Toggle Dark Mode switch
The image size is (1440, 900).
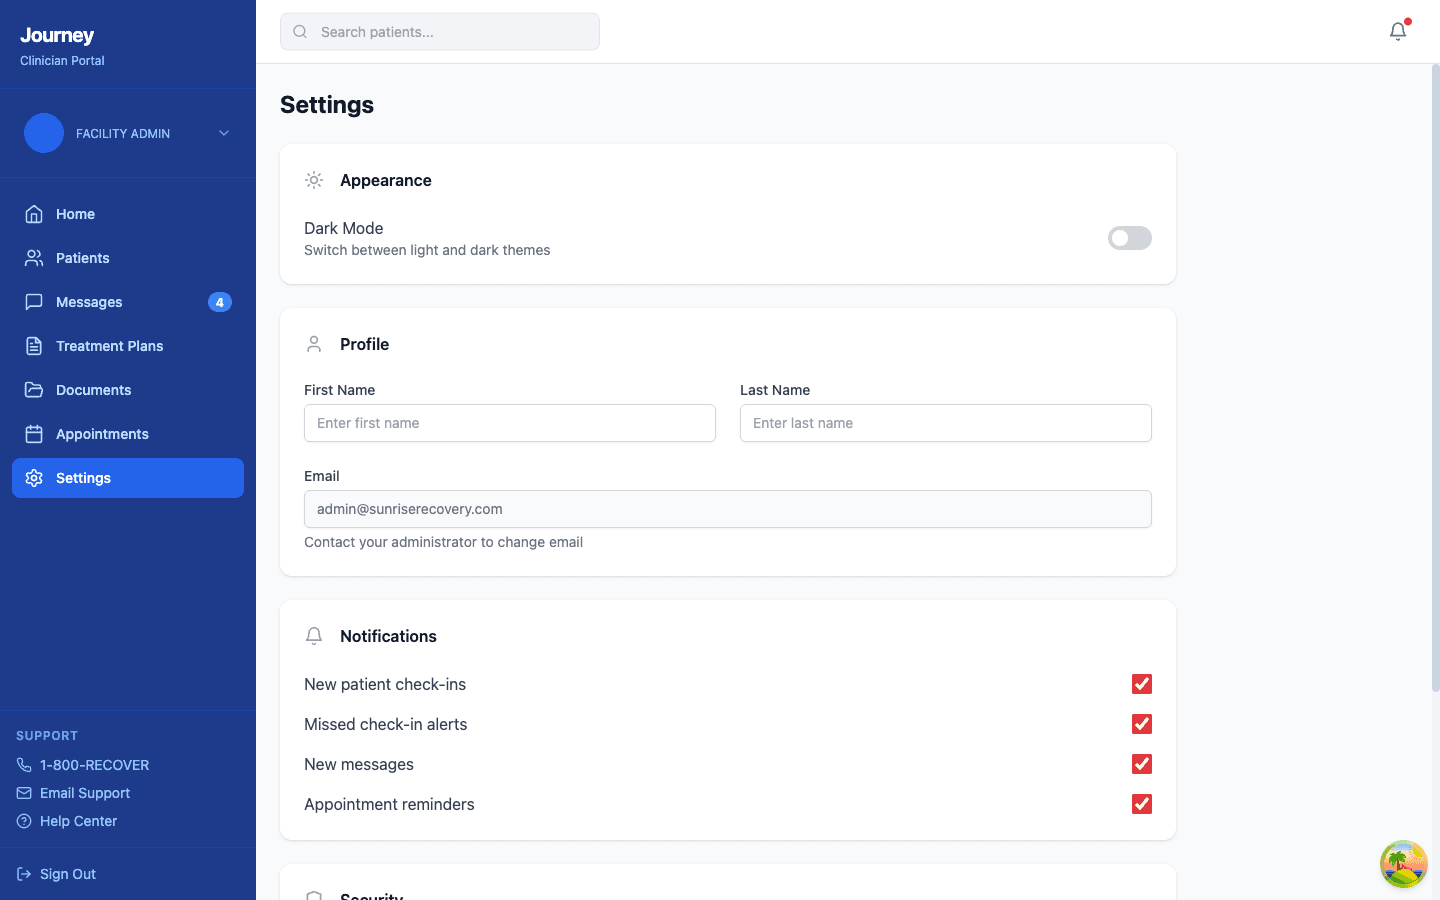tap(1129, 238)
